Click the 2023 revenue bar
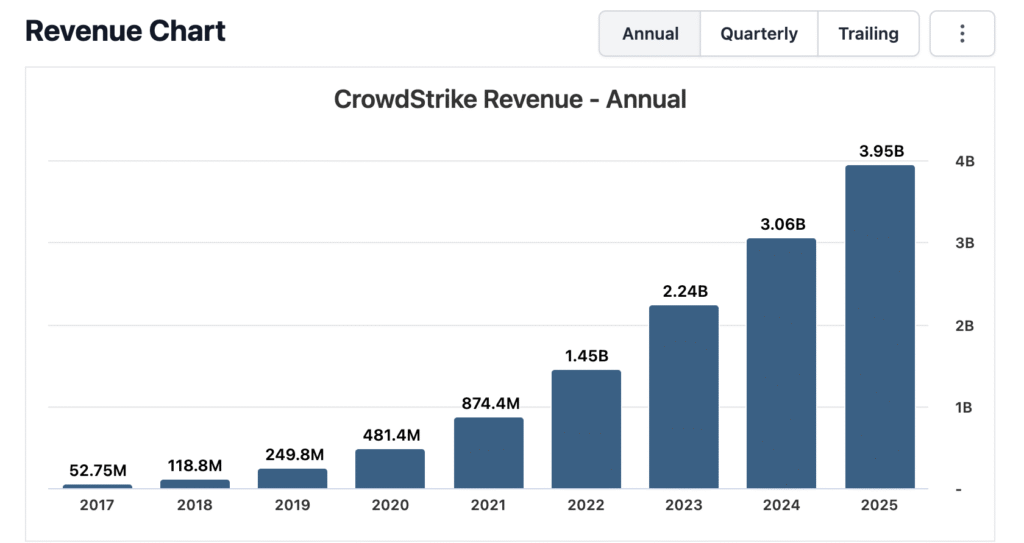 684,397
